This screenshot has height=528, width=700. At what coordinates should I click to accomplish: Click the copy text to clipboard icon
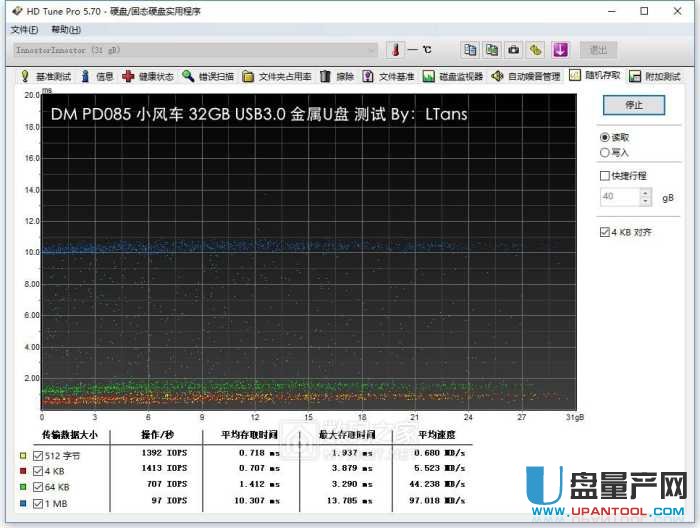click(470, 49)
